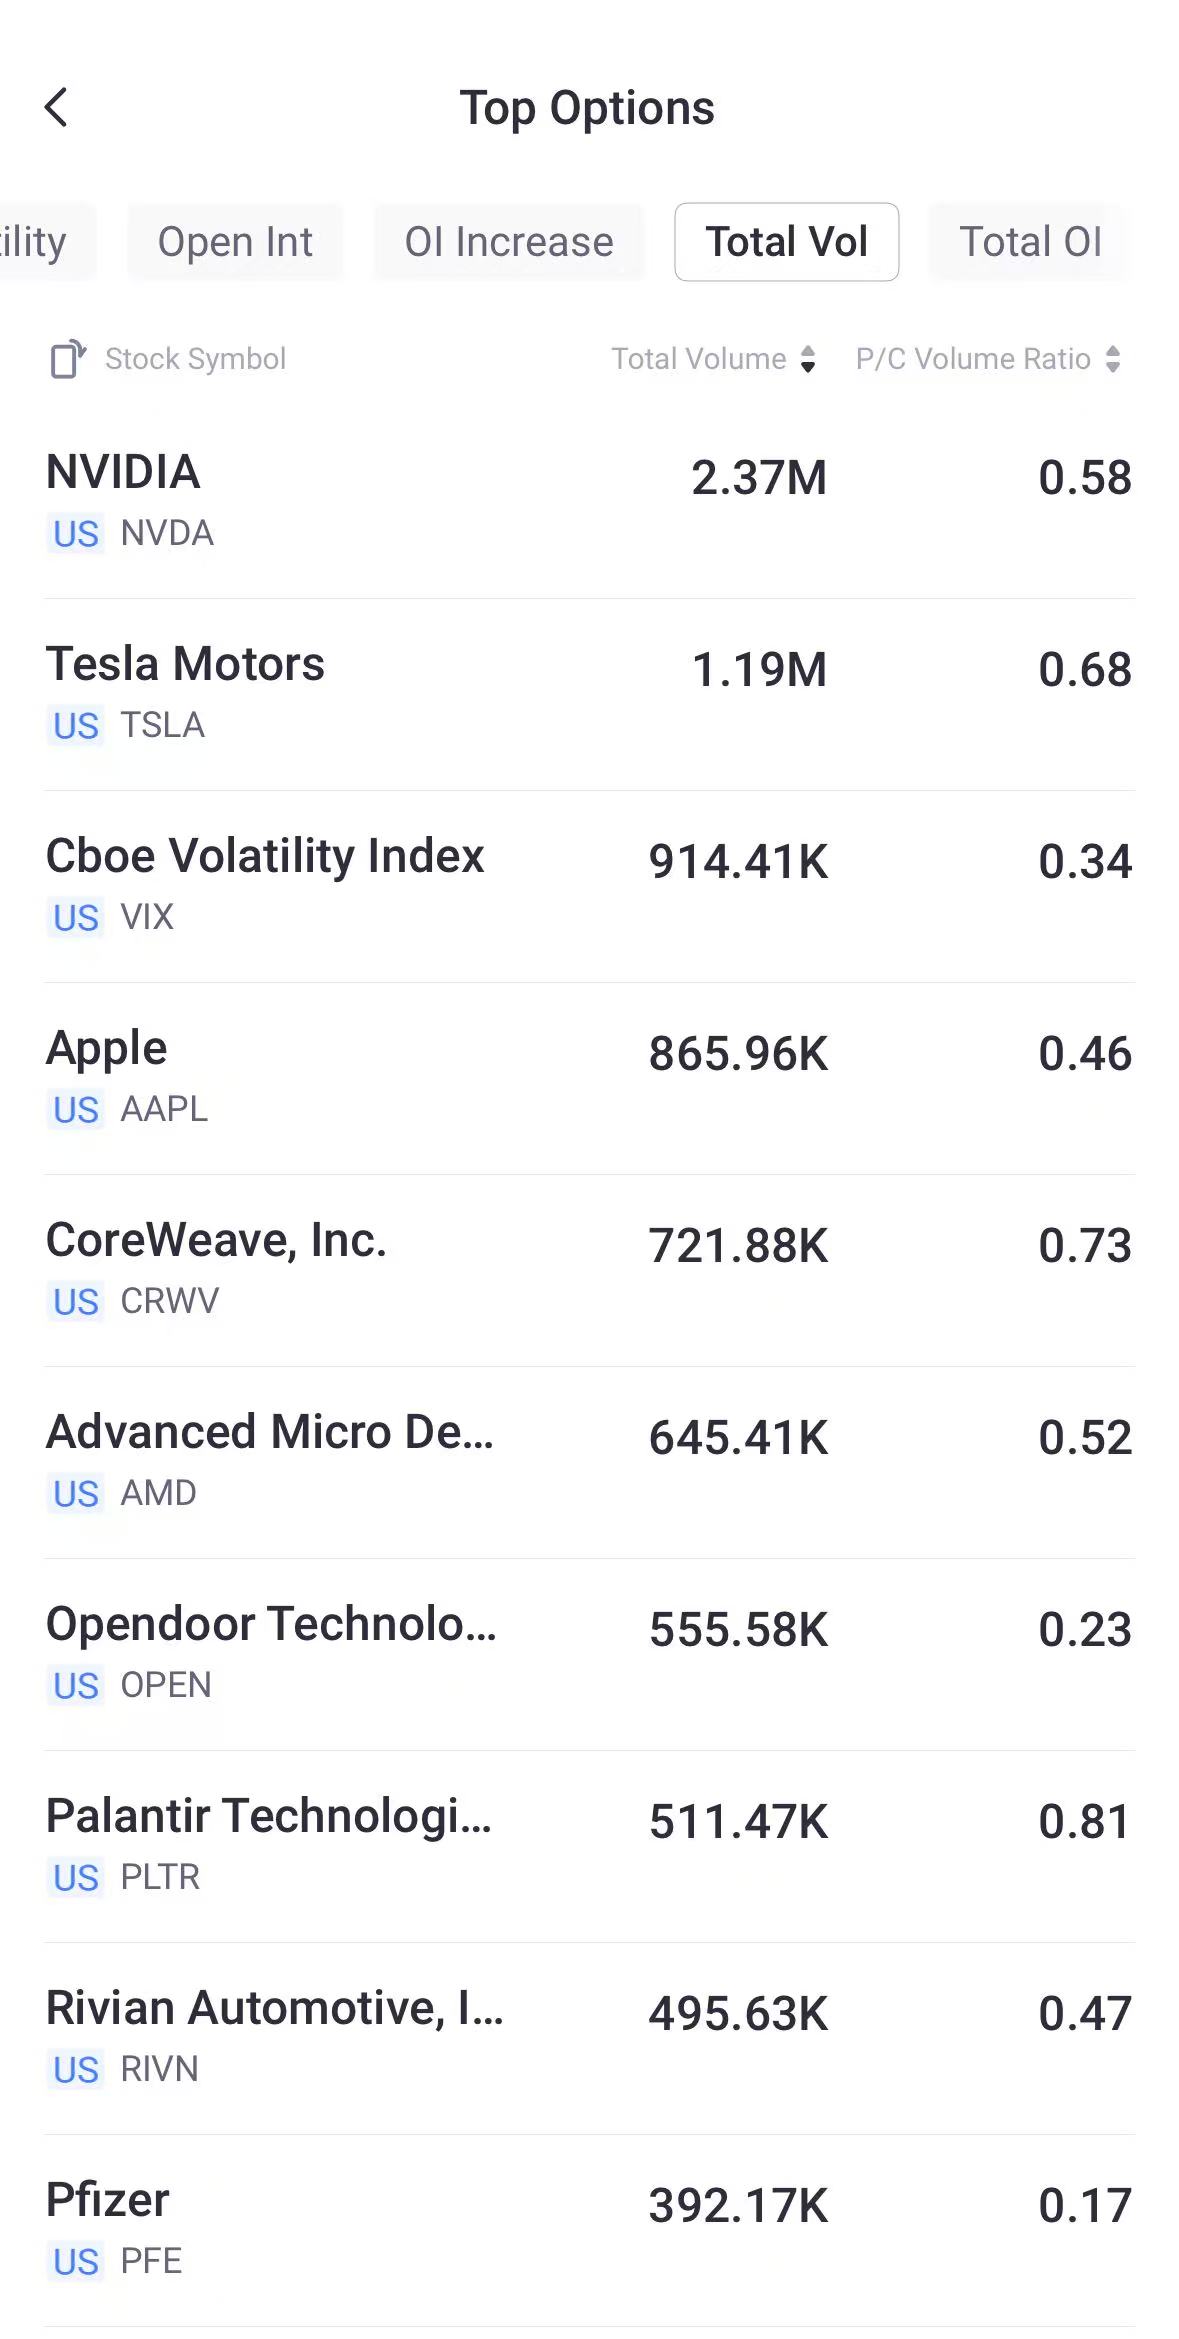Sort by P/C Volume Ratio arrows
The height and width of the screenshot is (2339, 1179).
pos(1112,359)
